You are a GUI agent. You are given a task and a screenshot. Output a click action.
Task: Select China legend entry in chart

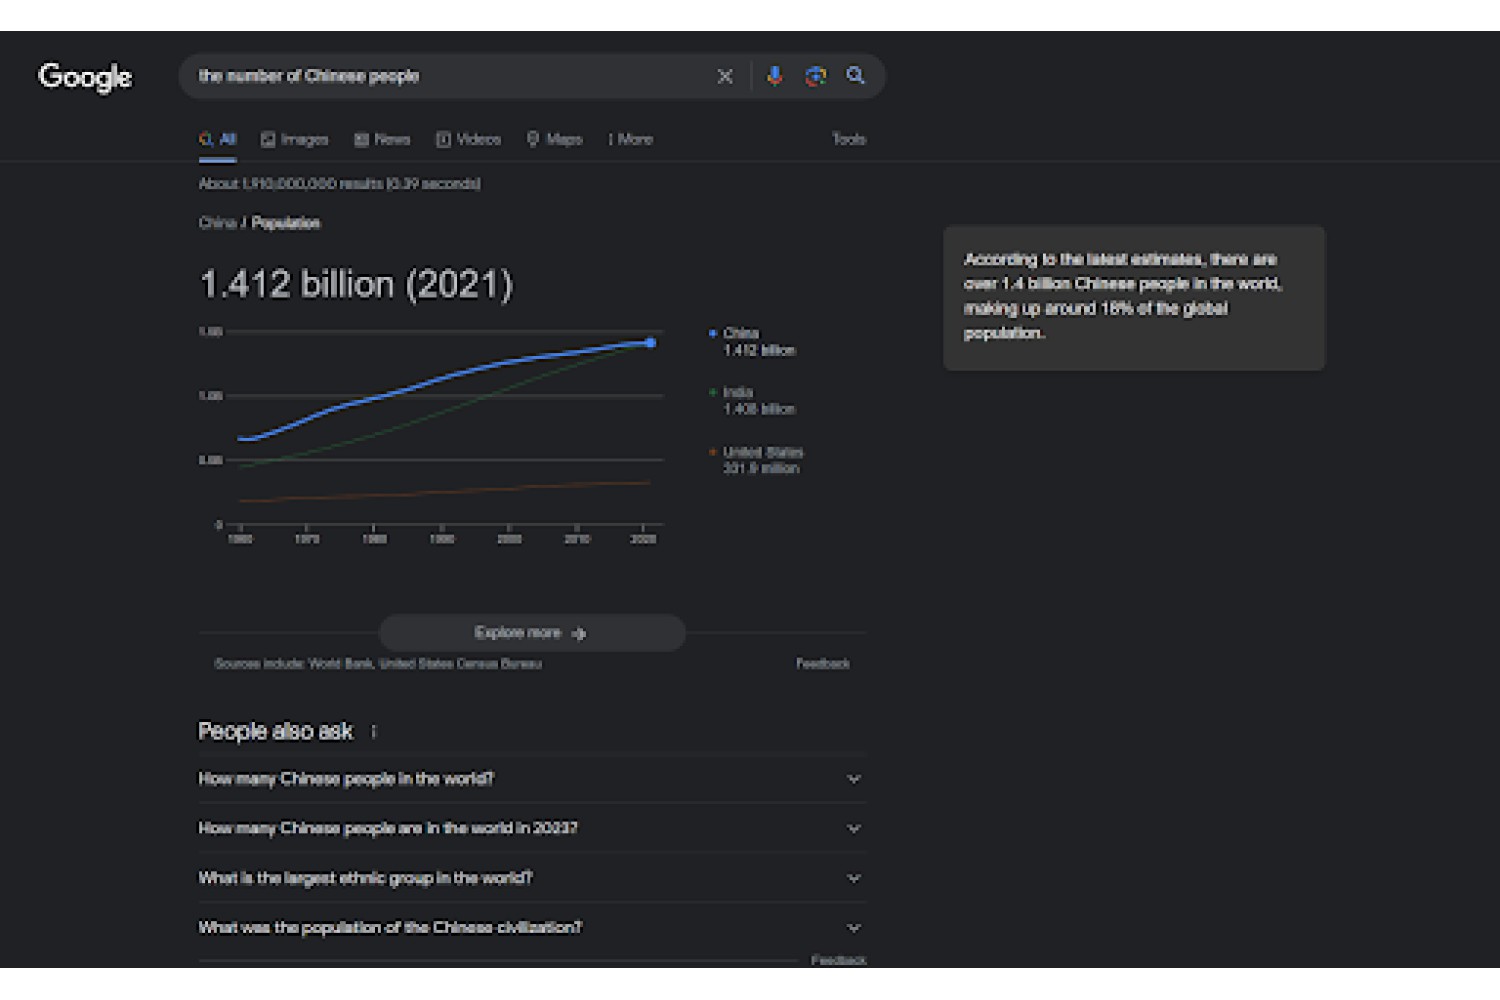(752, 341)
